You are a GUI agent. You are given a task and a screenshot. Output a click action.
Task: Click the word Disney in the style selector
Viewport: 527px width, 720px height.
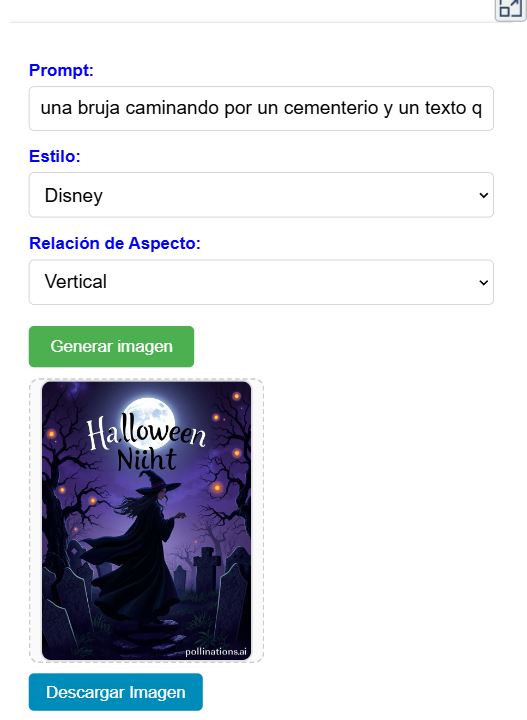tap(73, 196)
